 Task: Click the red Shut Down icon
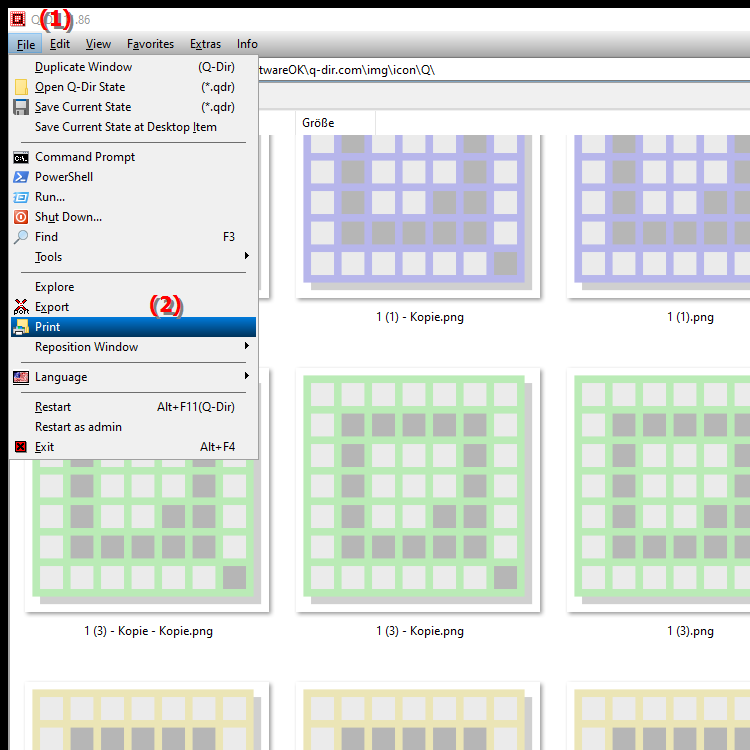[21, 217]
